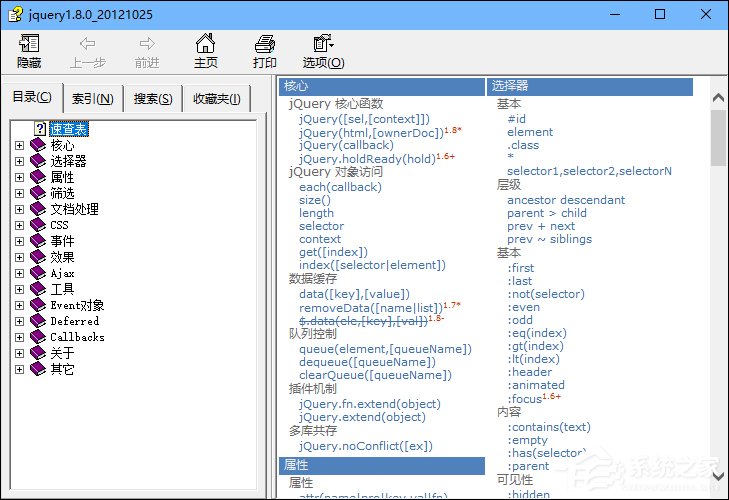Open the each(callback) link
The height and width of the screenshot is (500, 729).
(340, 187)
